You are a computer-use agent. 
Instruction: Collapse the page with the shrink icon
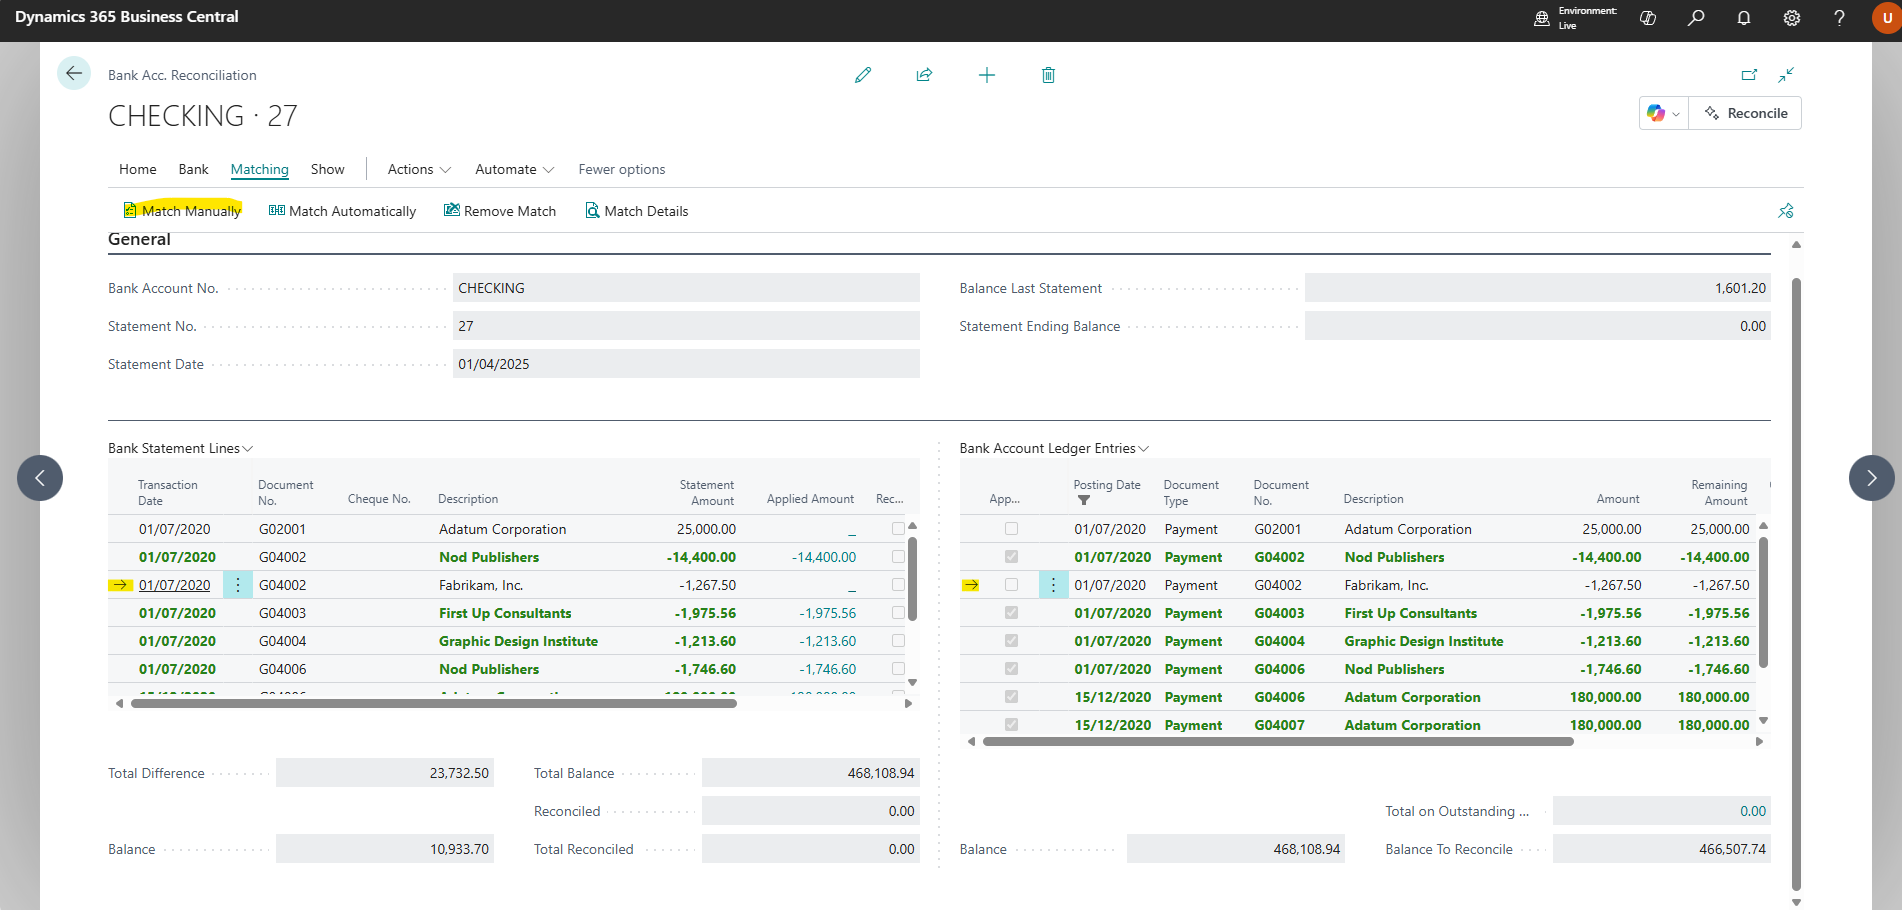(1786, 75)
